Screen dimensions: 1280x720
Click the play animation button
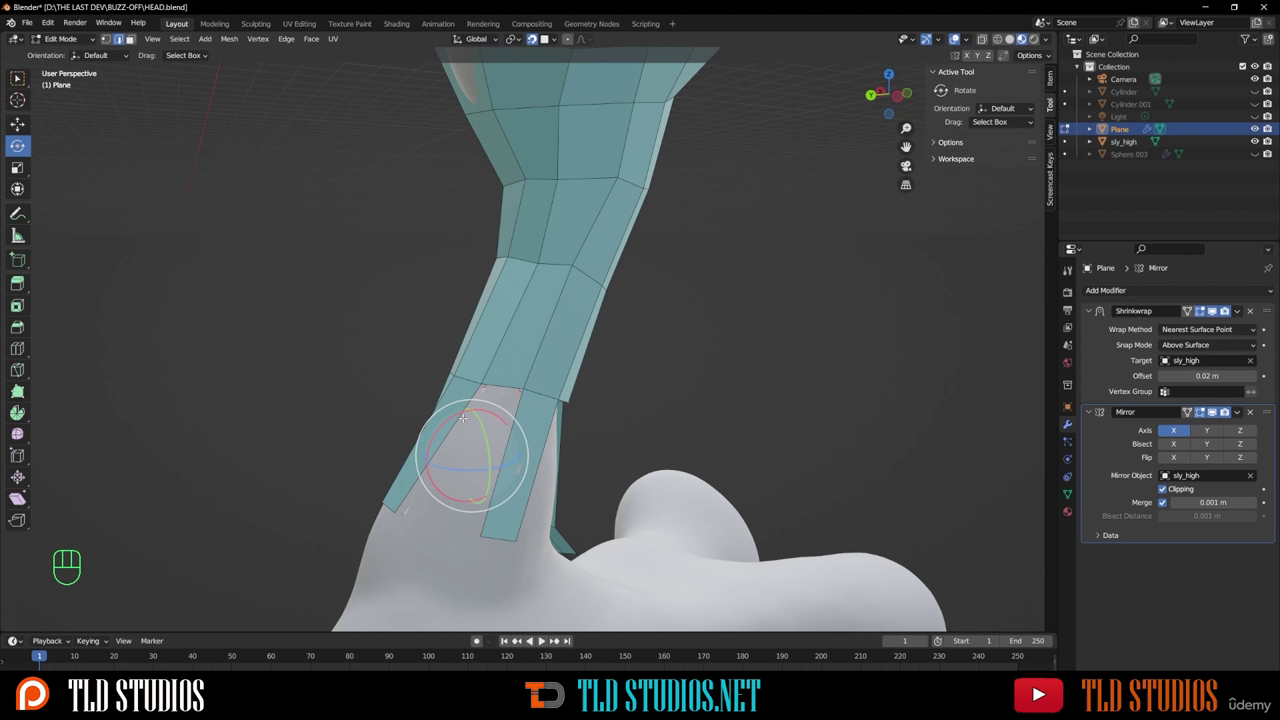tap(541, 641)
